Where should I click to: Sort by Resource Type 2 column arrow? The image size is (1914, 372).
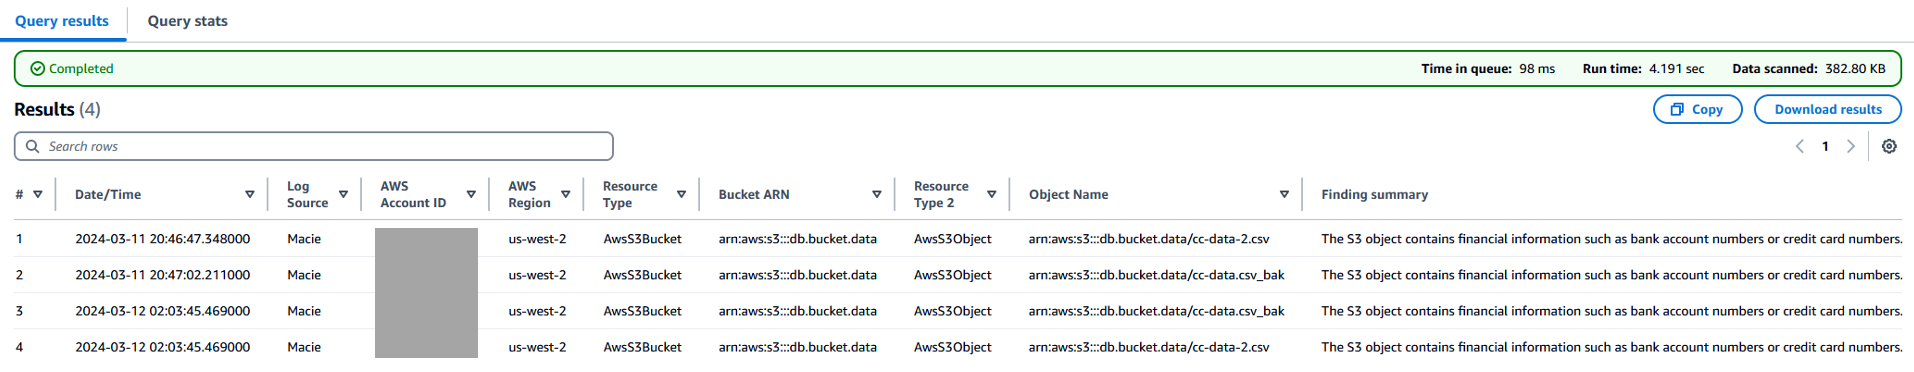[992, 194]
